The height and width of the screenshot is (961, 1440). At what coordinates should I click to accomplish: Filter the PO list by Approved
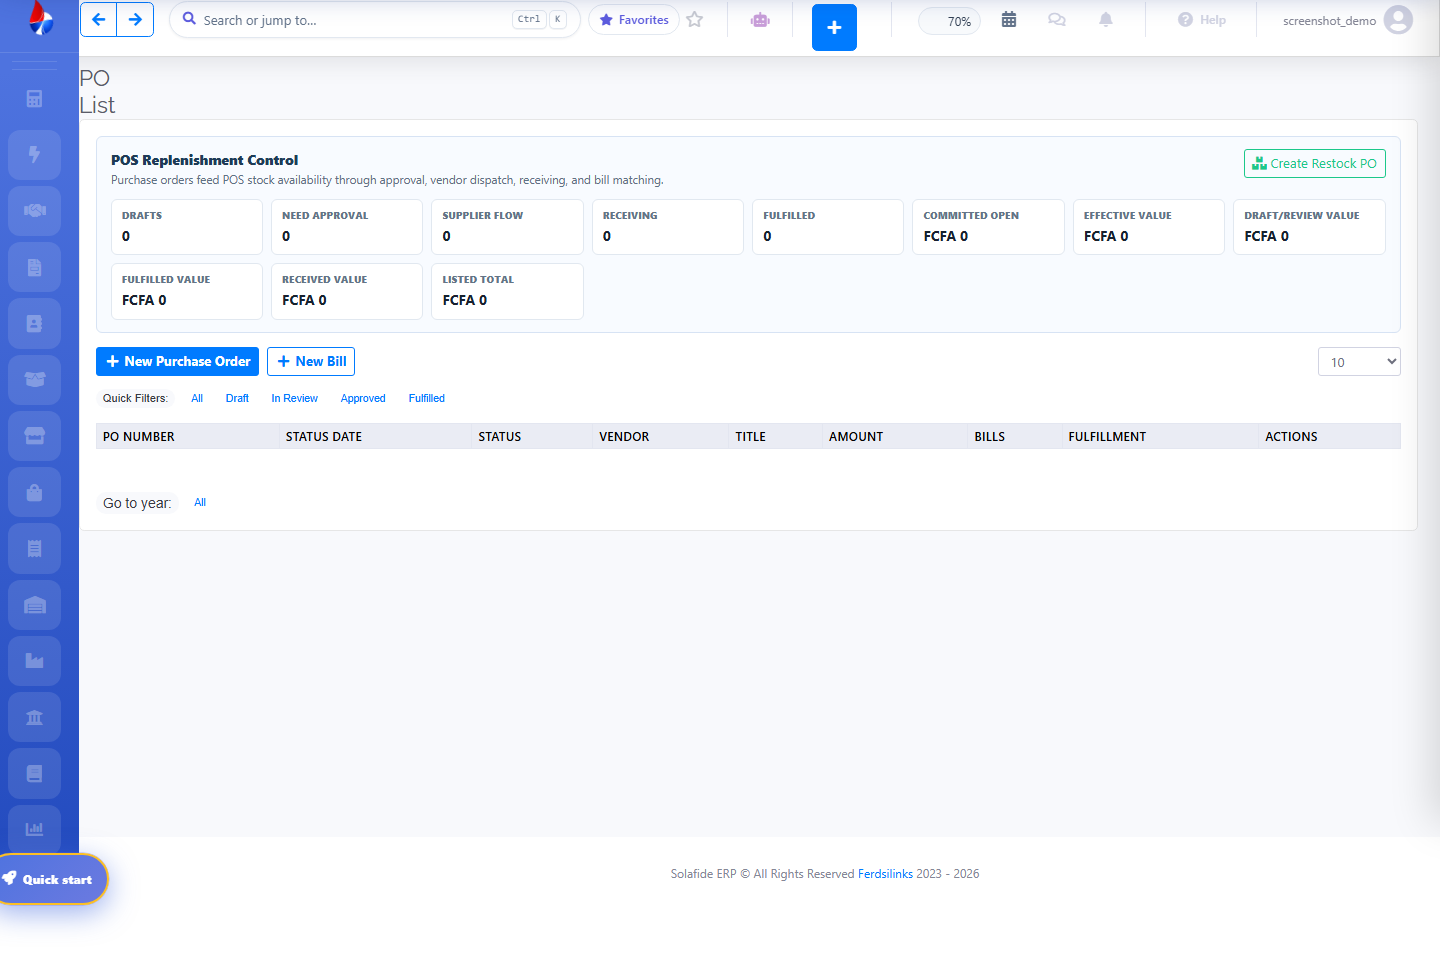tap(363, 398)
